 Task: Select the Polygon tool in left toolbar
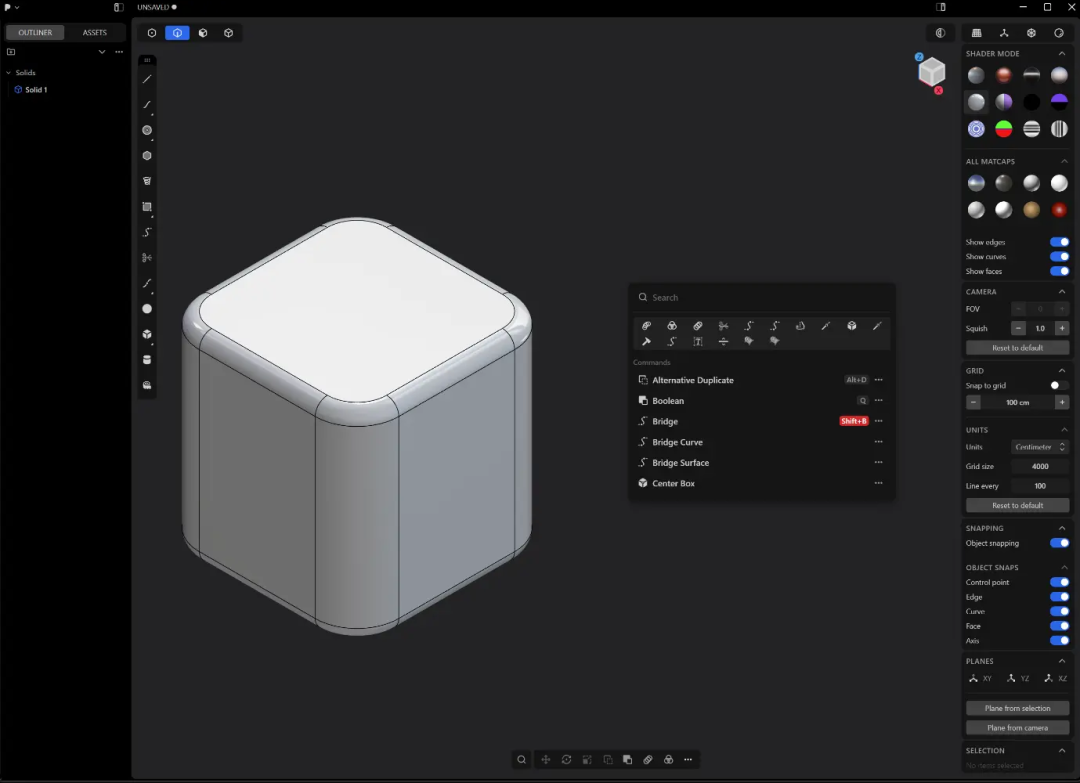point(147,155)
